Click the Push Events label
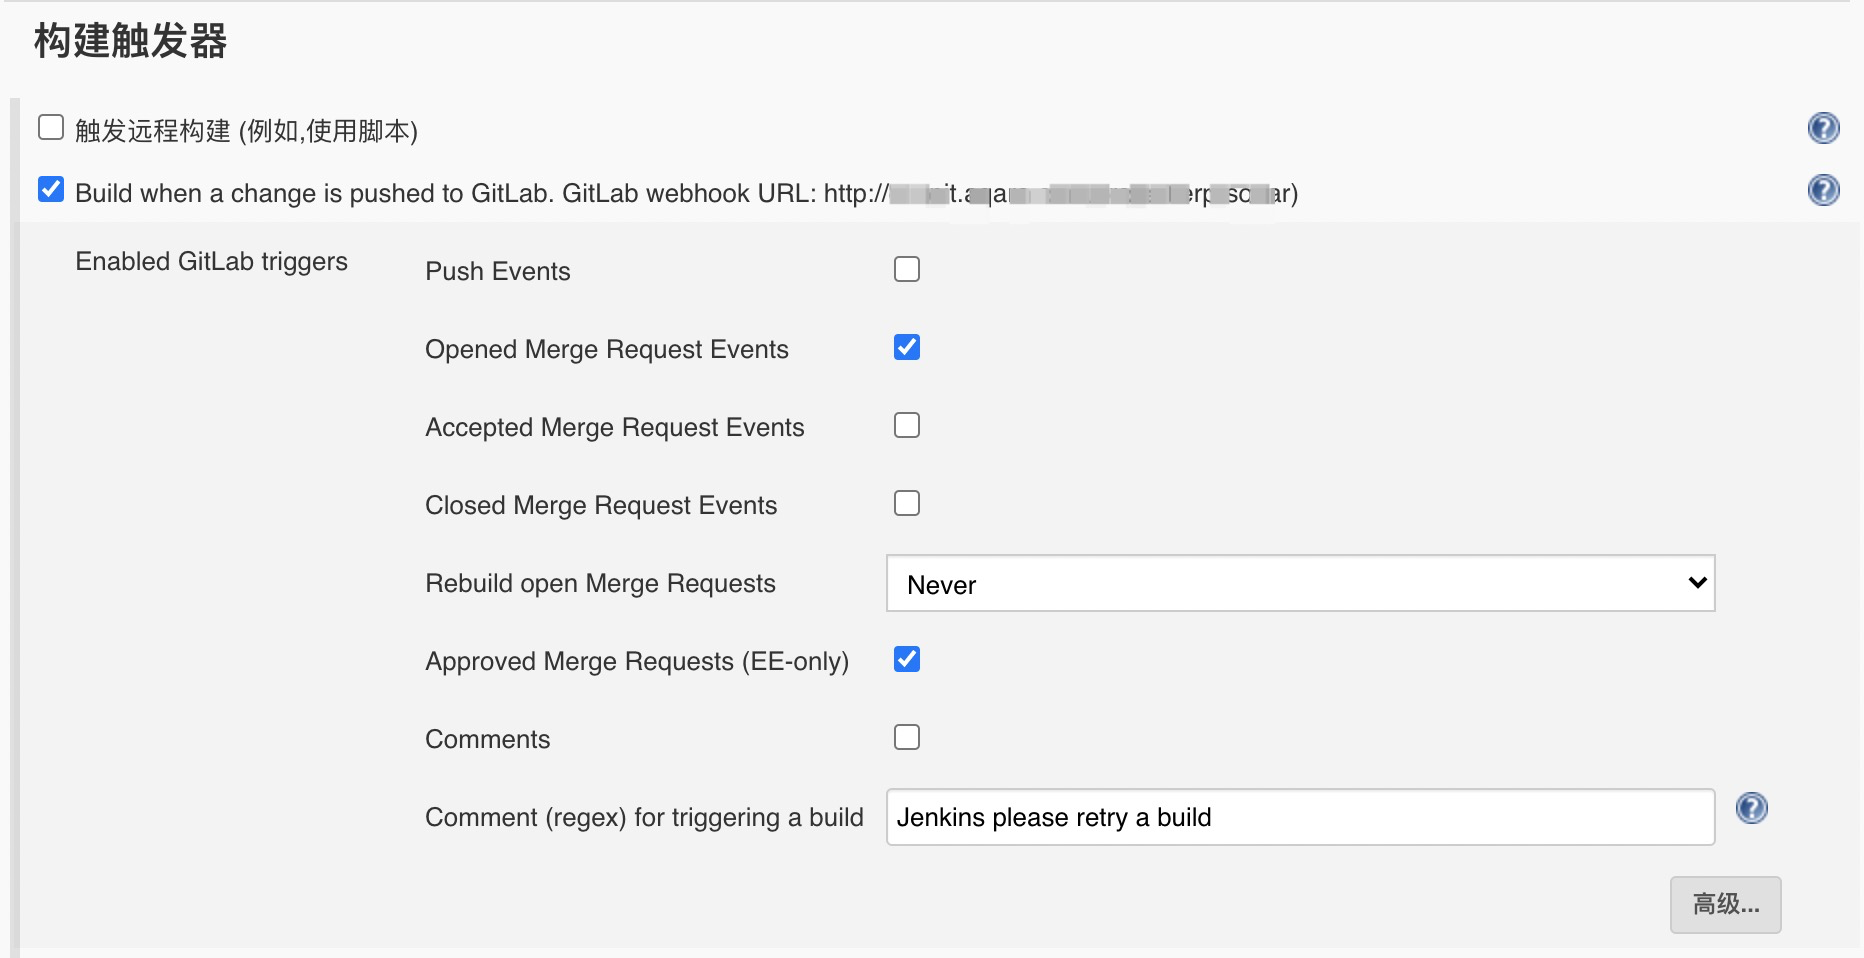The width and height of the screenshot is (1864, 958). (497, 271)
